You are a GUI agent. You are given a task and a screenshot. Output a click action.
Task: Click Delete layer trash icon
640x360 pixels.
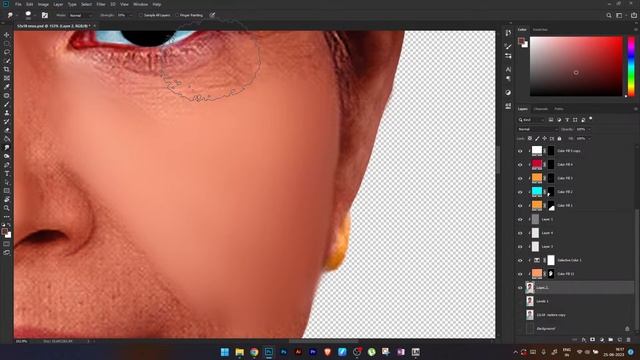(629, 340)
